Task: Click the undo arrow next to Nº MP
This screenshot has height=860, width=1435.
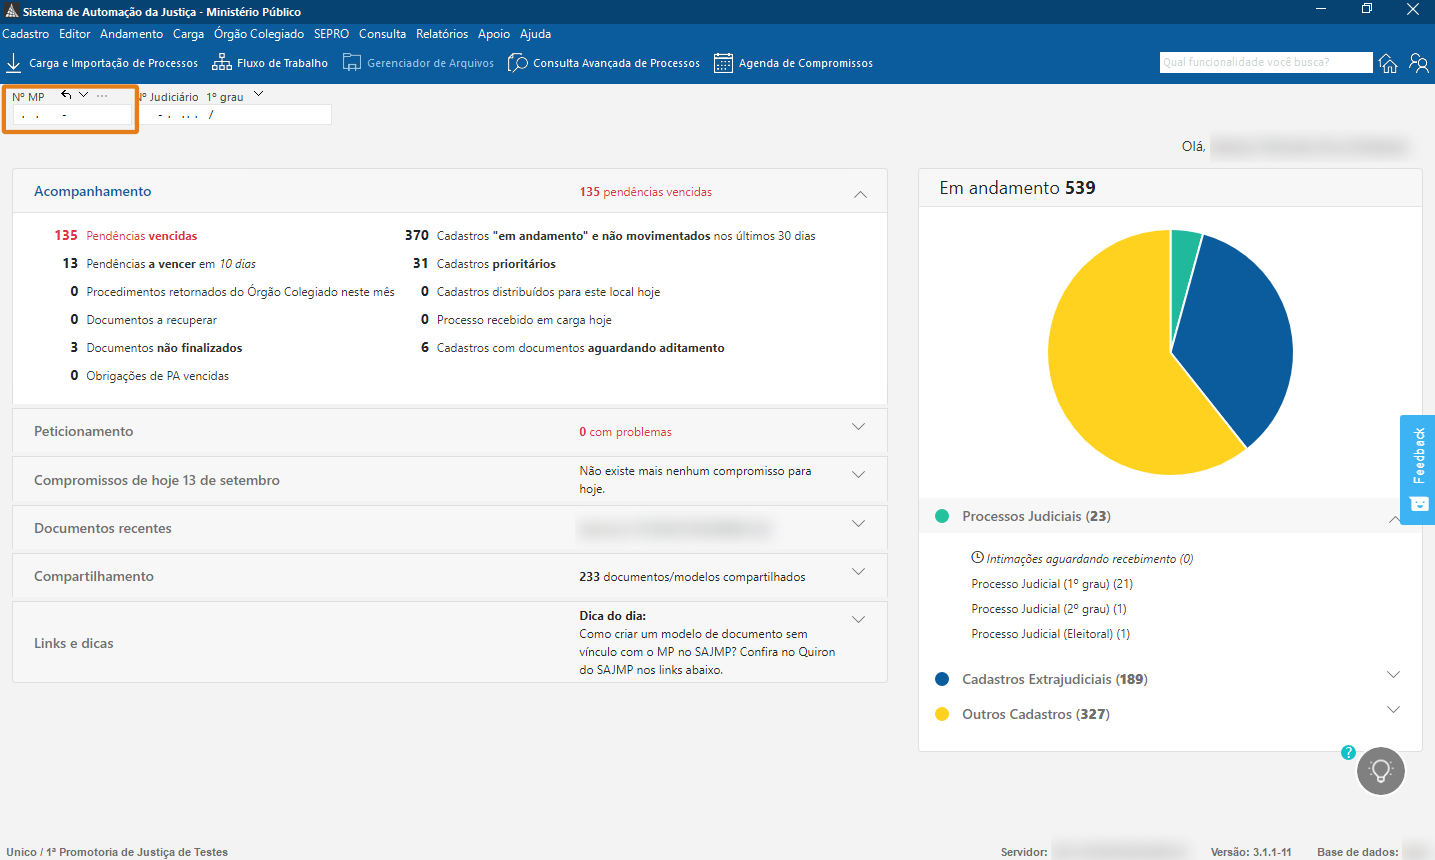Action: (x=66, y=95)
